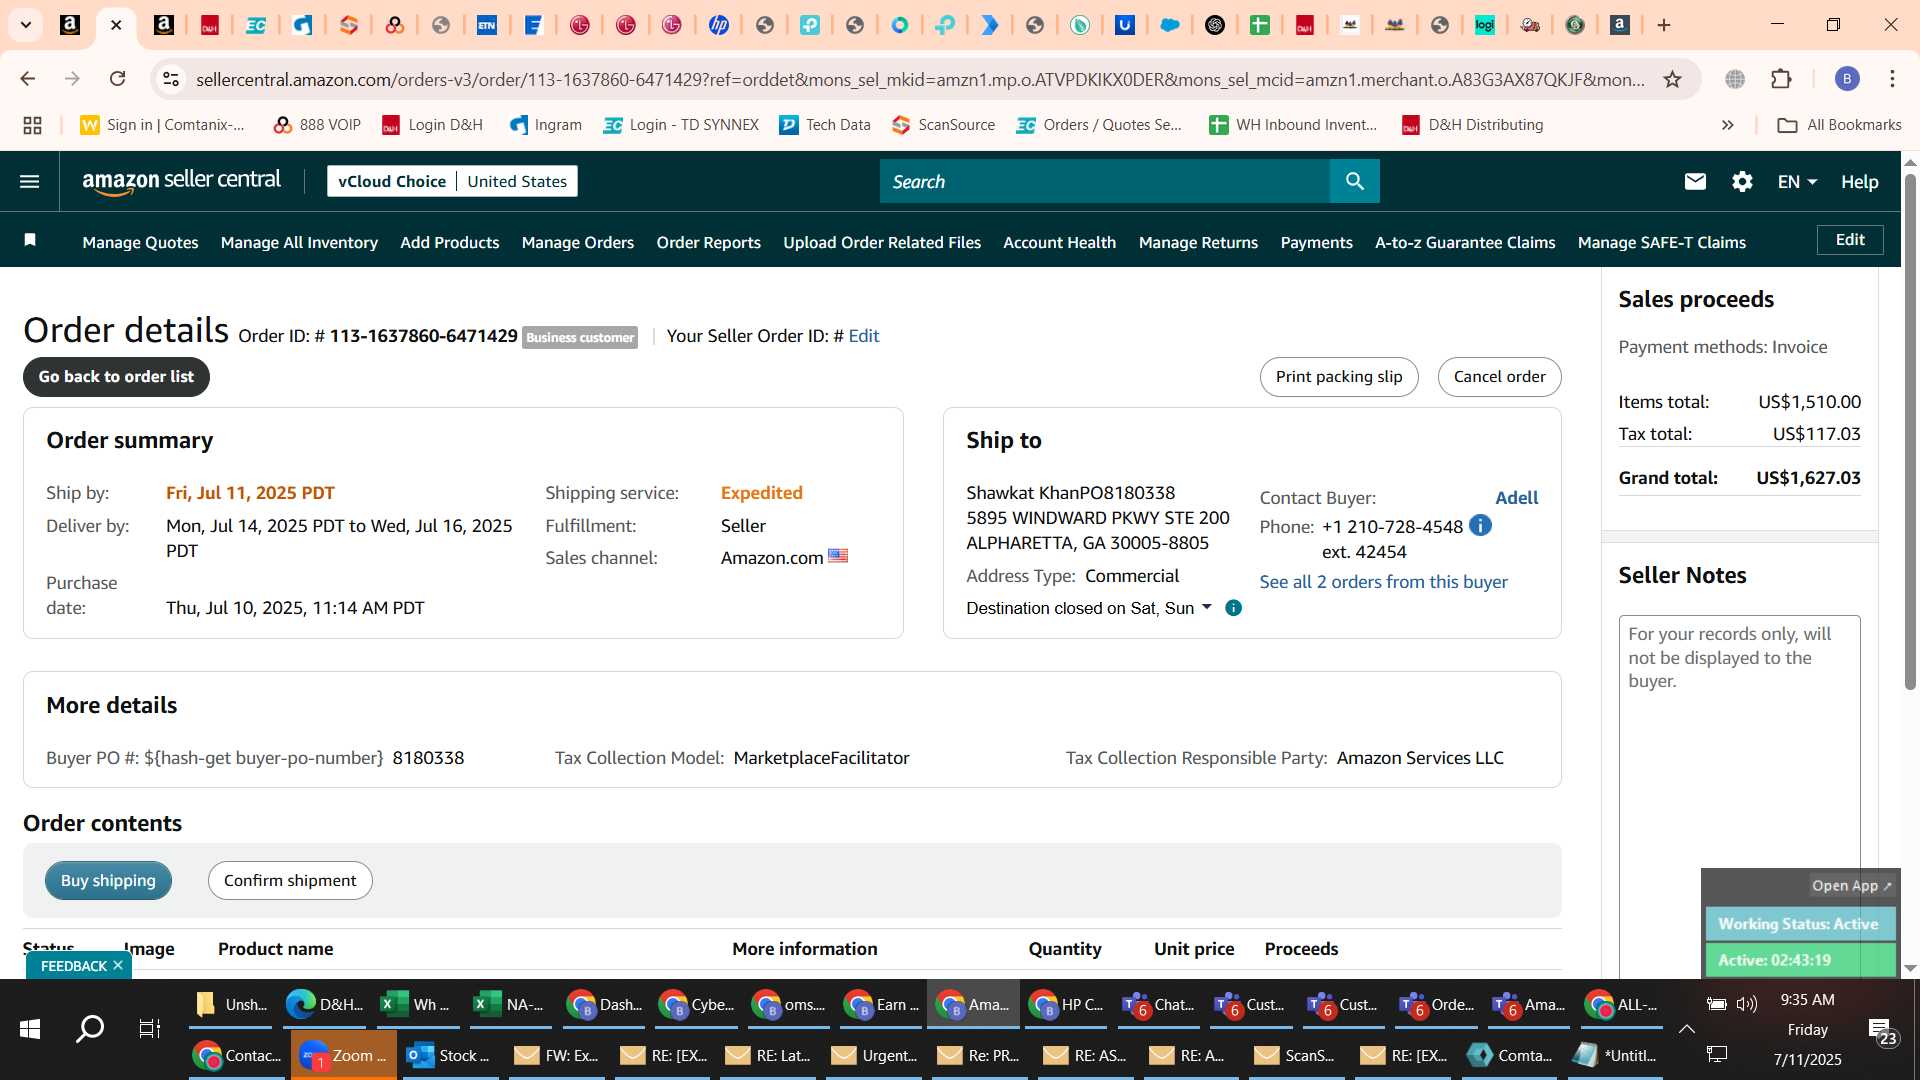Open Add Products menu item

tap(449, 242)
